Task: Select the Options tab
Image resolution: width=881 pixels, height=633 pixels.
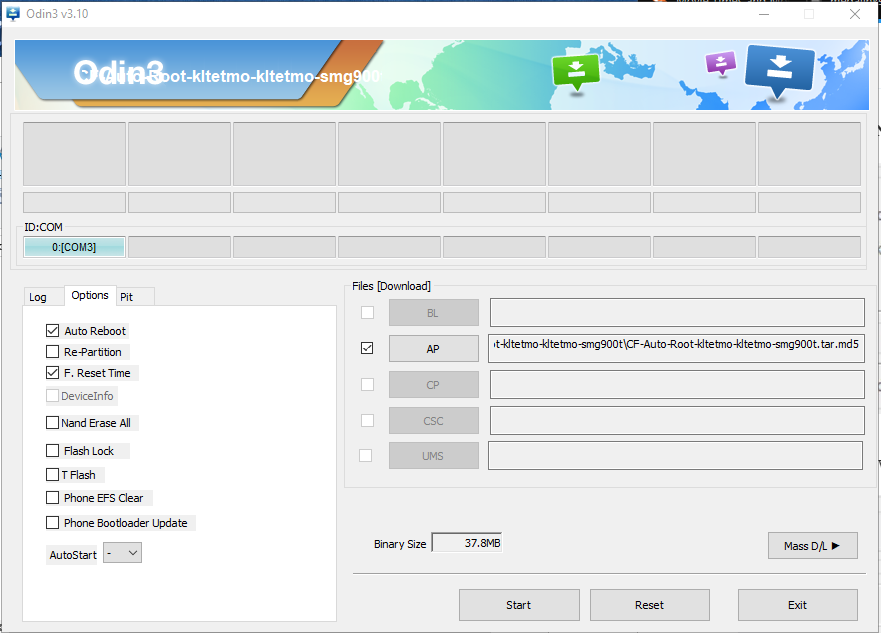Action: [x=90, y=295]
